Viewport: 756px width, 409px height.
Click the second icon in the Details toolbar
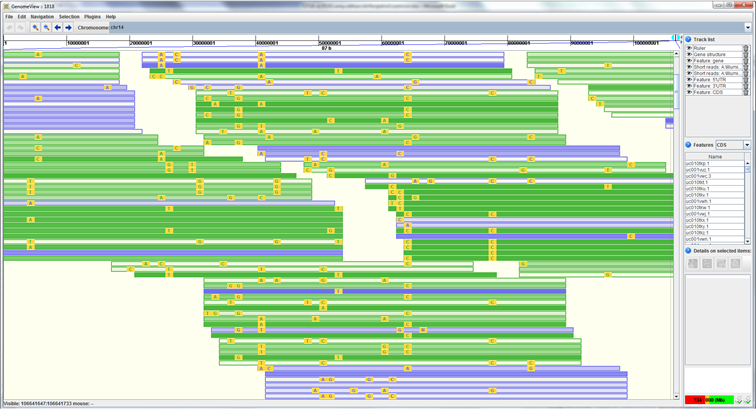click(x=707, y=263)
